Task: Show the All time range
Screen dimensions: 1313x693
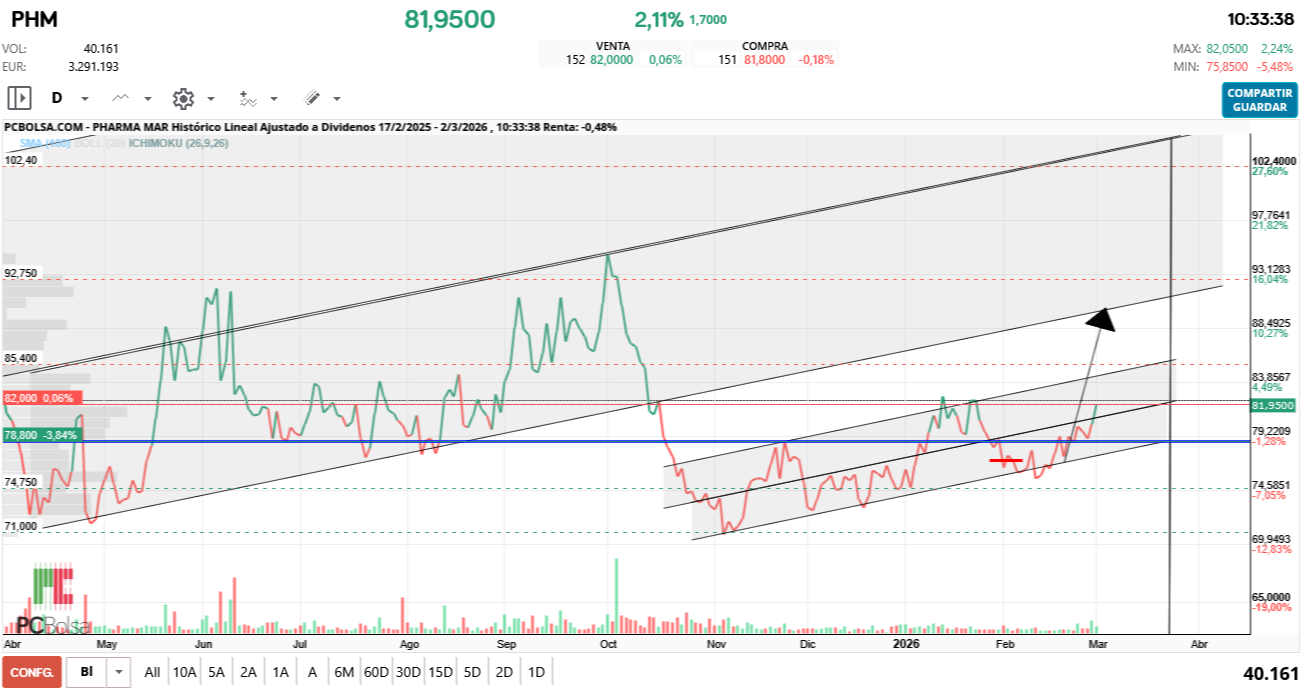Action: click(x=152, y=672)
